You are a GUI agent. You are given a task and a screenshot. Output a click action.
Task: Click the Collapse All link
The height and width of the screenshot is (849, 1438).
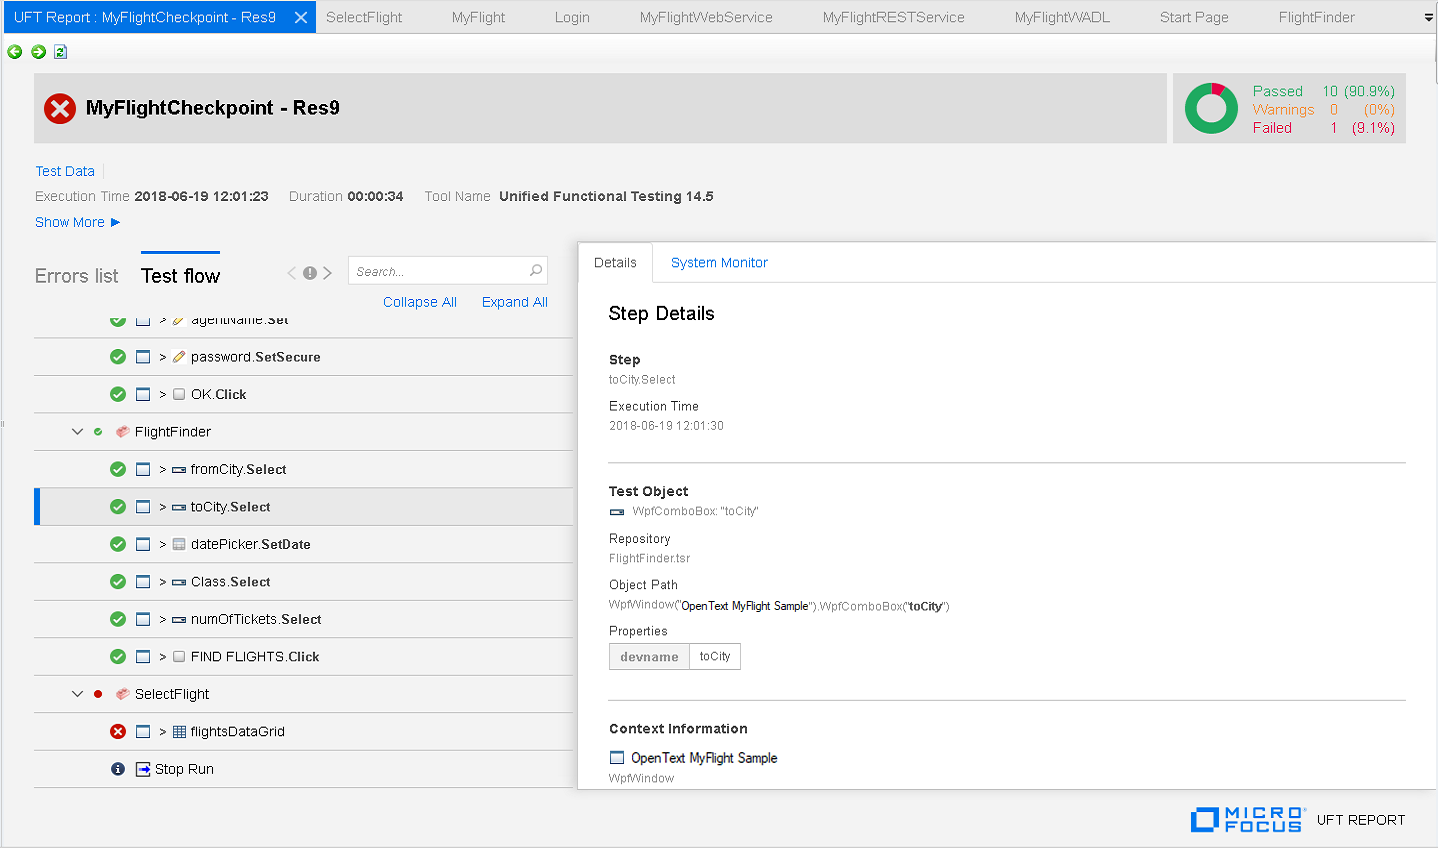tap(419, 302)
